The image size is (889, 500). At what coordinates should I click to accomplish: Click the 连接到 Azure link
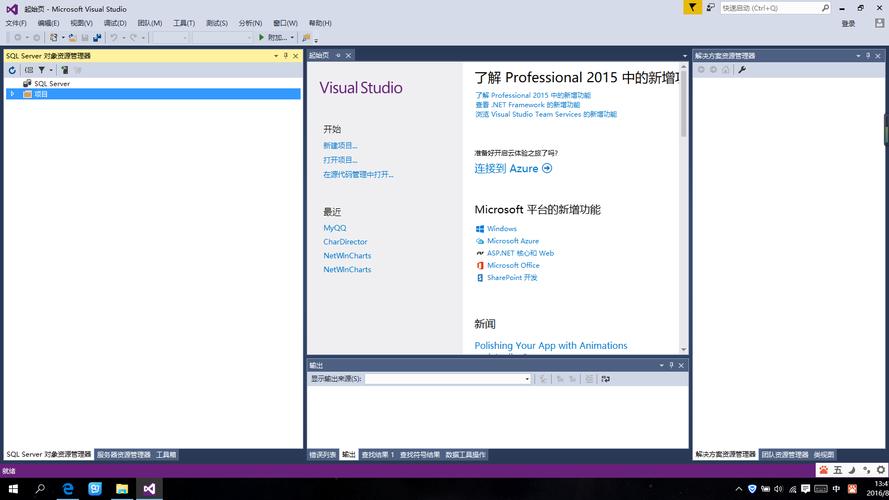pyautogui.click(x=512, y=169)
